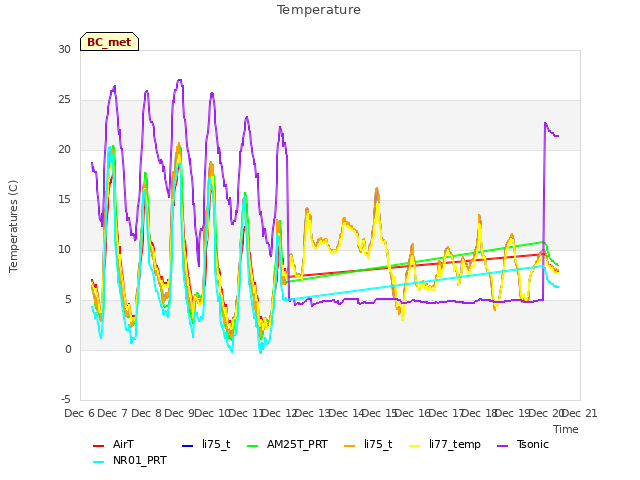This screenshot has height=480, width=640.
Task: Click the 25 y-axis tick label
Action: point(64,100)
